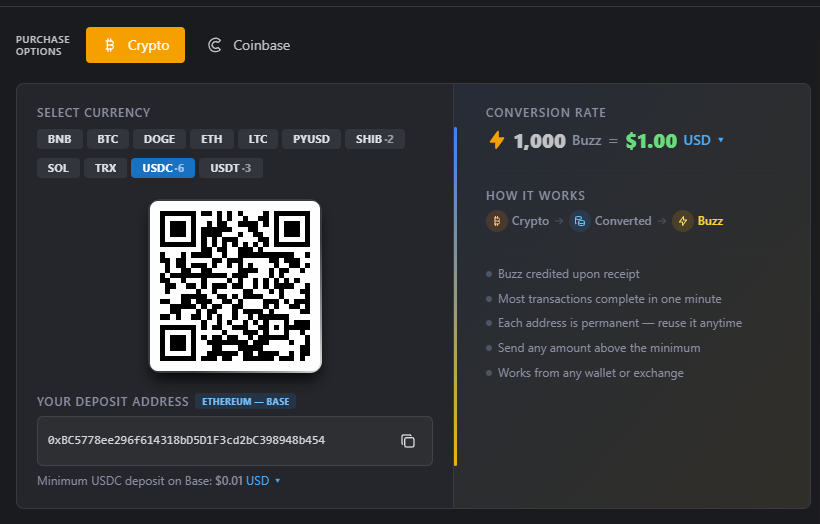Image resolution: width=820 pixels, height=524 pixels.
Task: Choose LTC as the currency
Action: click(x=258, y=139)
